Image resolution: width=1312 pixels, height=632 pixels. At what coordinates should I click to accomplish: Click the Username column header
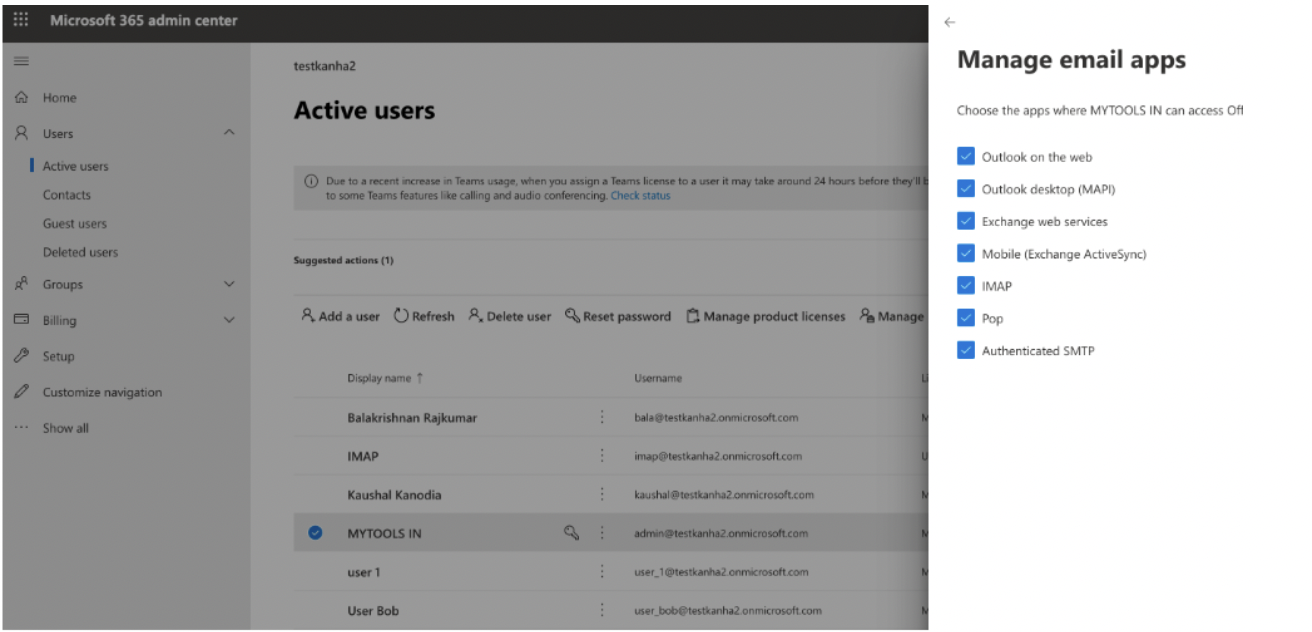[x=658, y=378]
